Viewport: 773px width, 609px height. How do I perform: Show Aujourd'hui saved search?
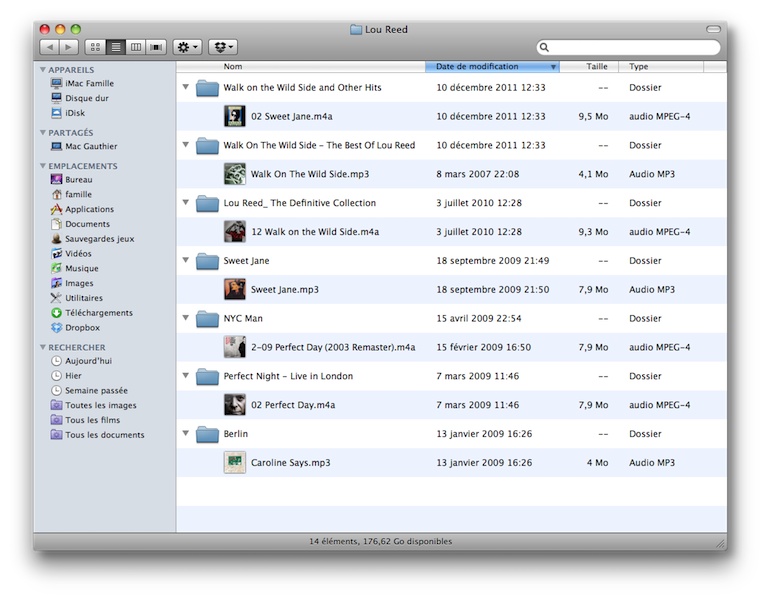point(82,361)
